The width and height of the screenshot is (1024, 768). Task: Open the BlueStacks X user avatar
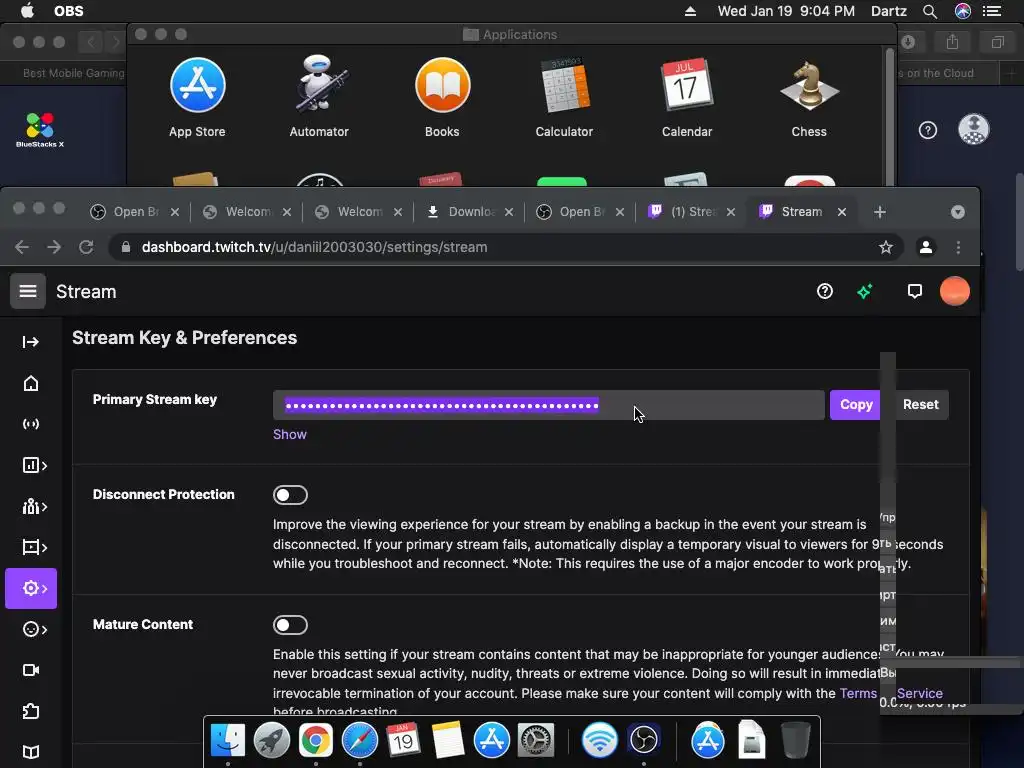(973, 129)
